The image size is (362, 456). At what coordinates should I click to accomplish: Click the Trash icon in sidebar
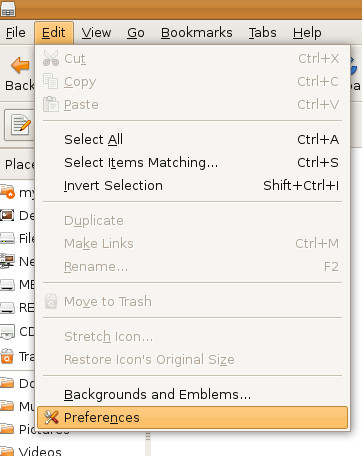(x=7, y=356)
